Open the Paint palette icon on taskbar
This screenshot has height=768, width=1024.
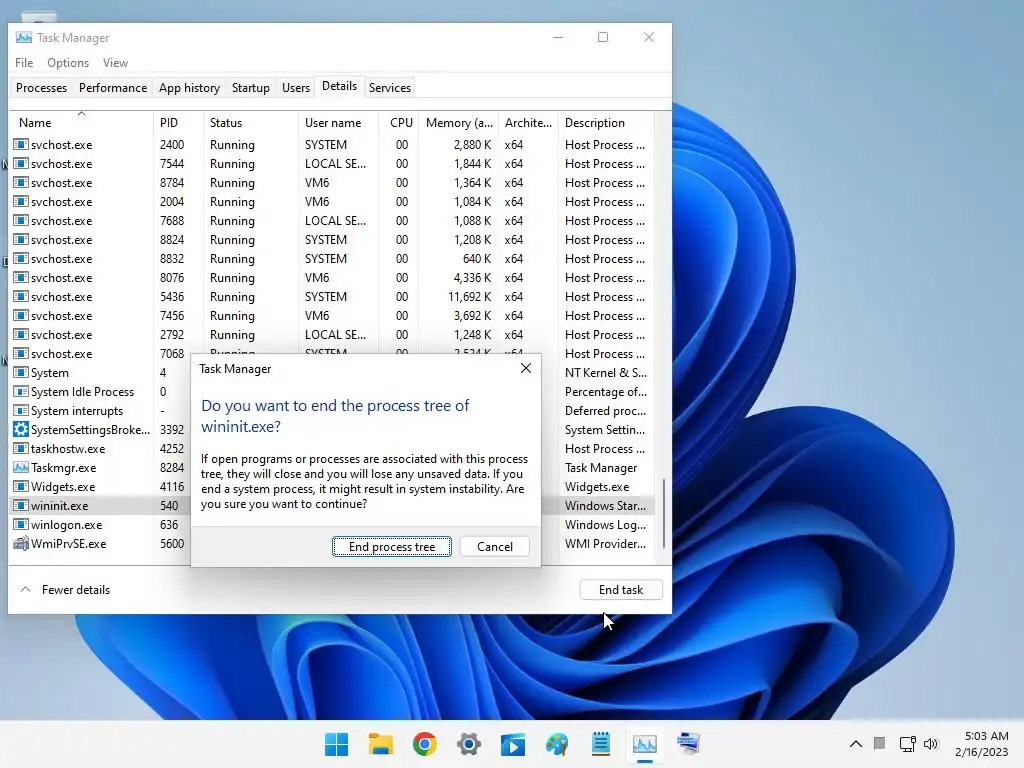(557, 744)
